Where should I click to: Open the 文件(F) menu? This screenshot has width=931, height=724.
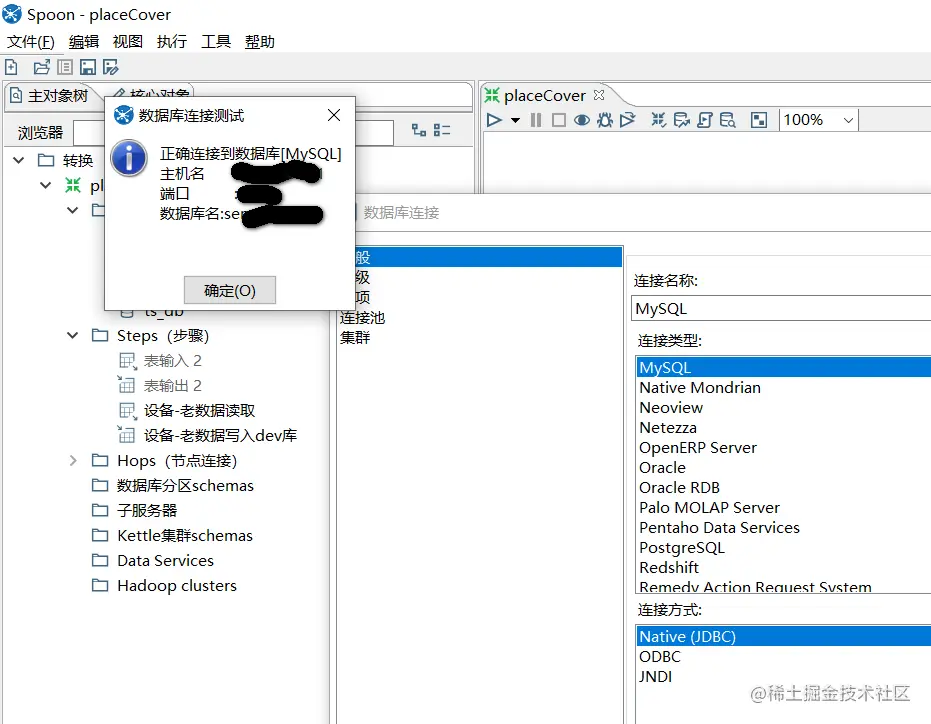(x=31, y=42)
